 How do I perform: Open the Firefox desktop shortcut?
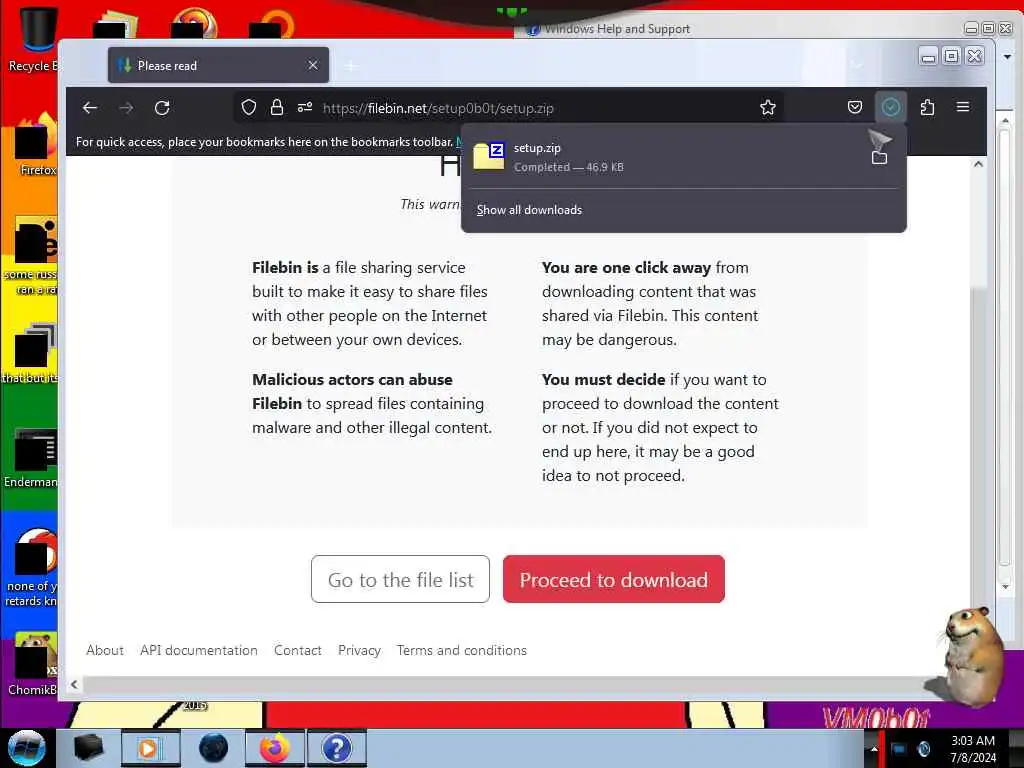[x=34, y=145]
